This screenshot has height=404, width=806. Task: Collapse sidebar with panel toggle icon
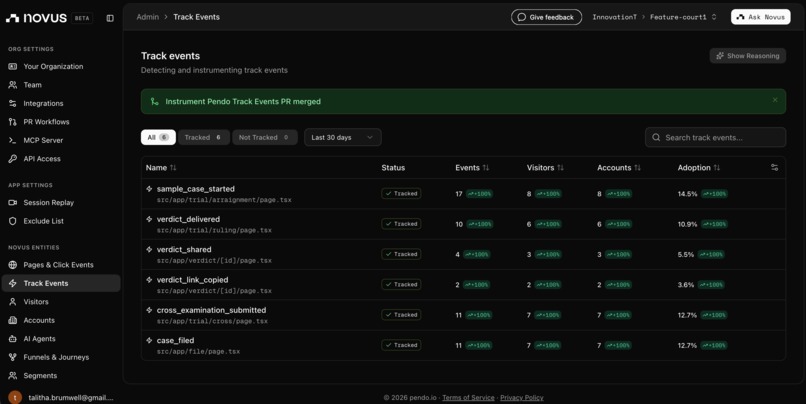tap(110, 18)
